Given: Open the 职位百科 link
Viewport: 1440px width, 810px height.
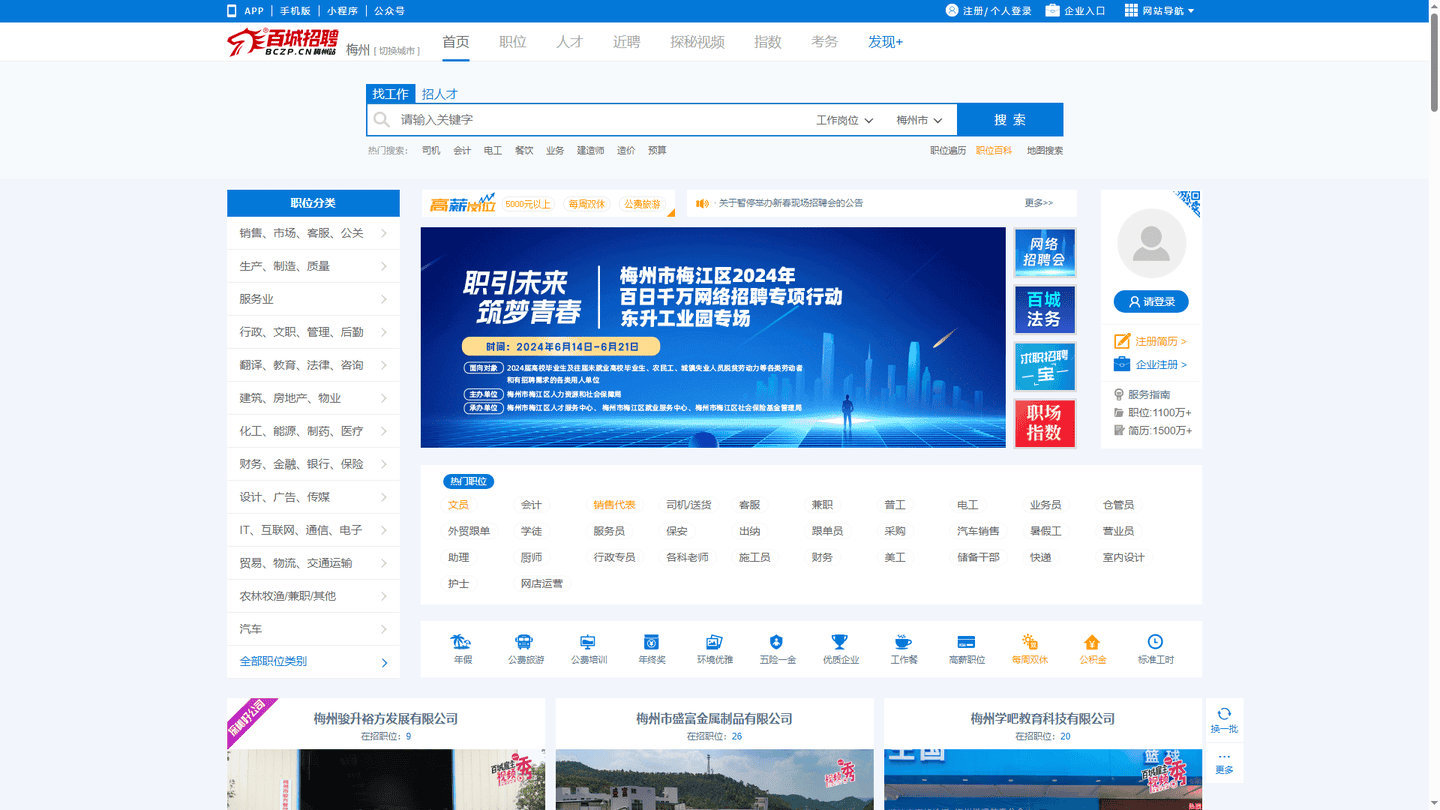Looking at the screenshot, I should pyautogui.click(x=994, y=151).
